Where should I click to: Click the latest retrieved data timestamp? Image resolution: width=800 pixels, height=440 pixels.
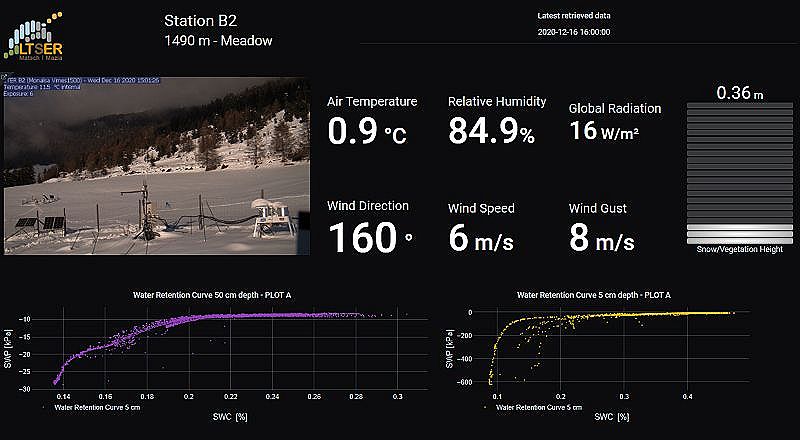[x=574, y=33]
